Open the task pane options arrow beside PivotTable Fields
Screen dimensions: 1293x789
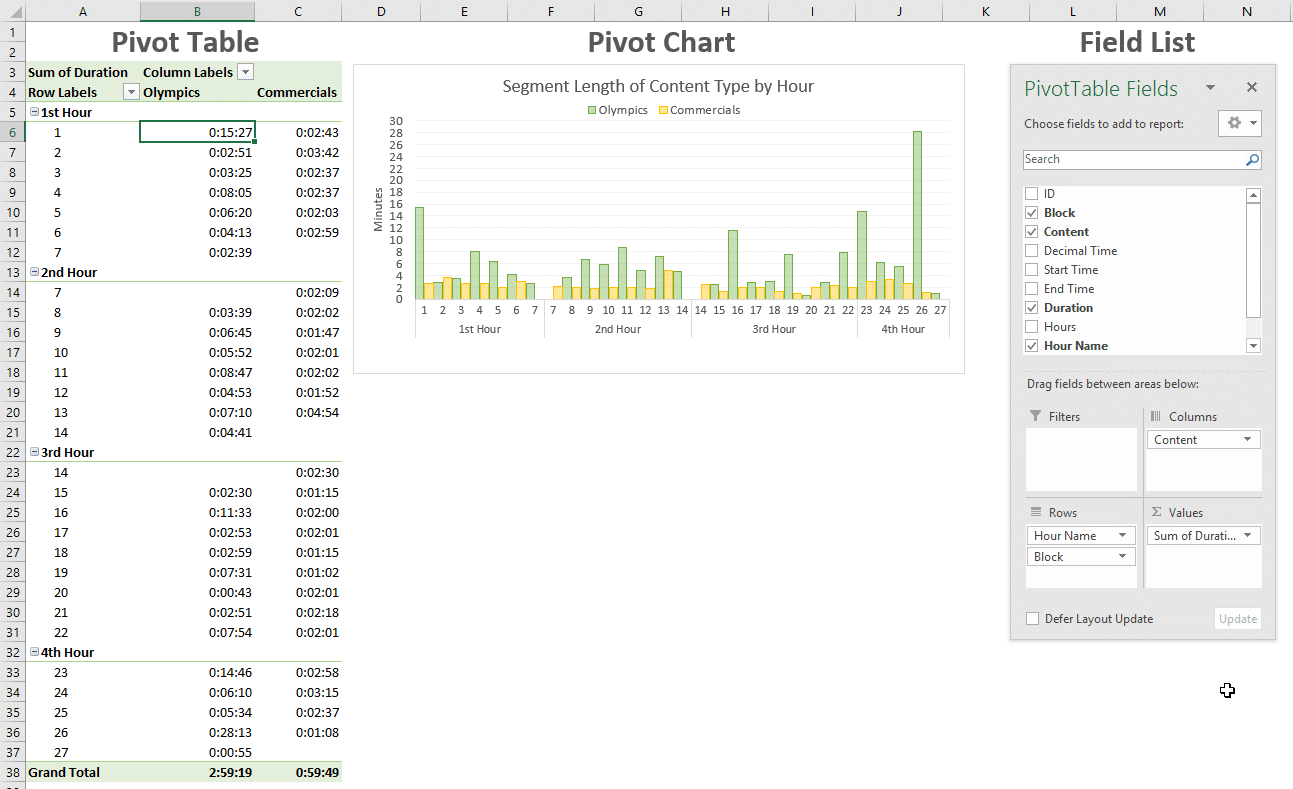pos(1210,88)
